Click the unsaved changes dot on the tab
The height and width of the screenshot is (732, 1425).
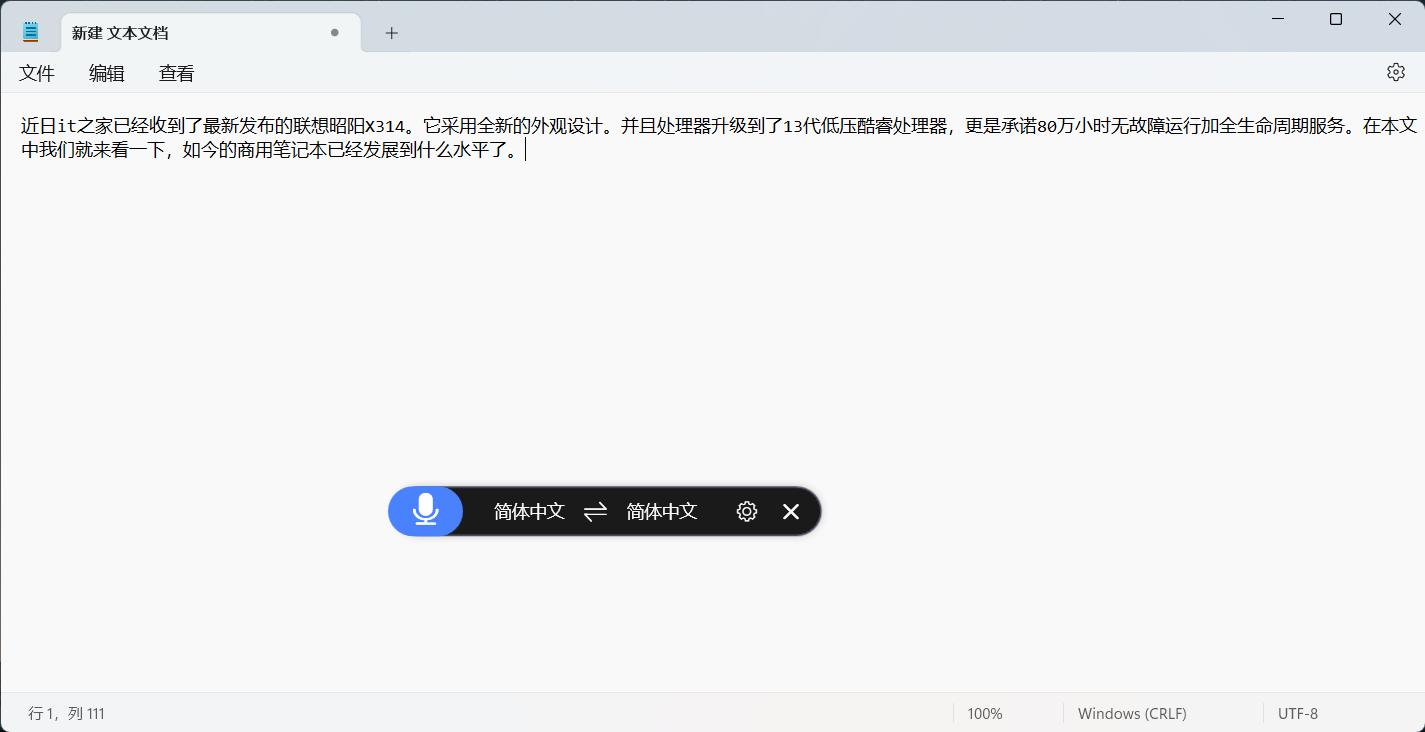pos(334,32)
